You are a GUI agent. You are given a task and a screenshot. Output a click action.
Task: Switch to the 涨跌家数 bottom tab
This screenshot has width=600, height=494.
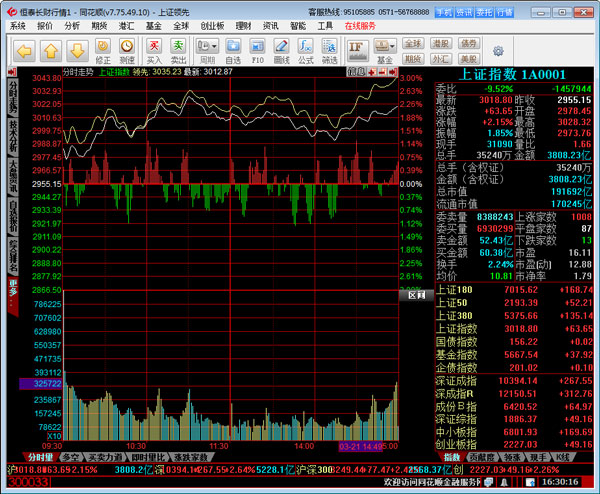point(191,457)
